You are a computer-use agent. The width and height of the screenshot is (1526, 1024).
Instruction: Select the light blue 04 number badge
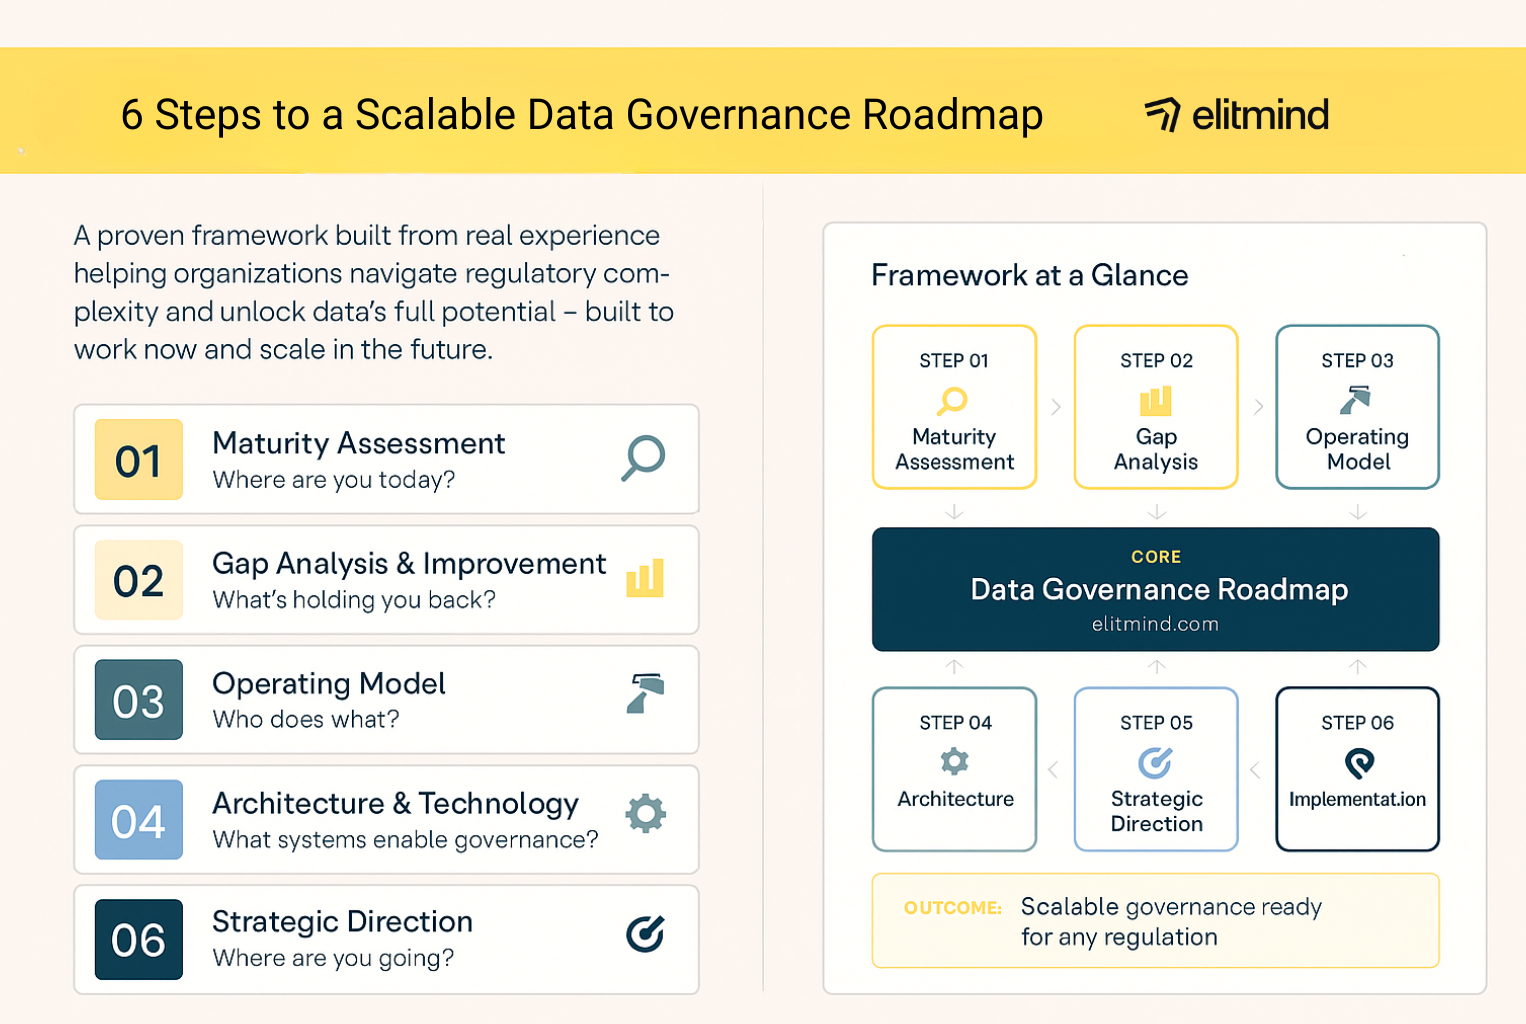tap(139, 820)
